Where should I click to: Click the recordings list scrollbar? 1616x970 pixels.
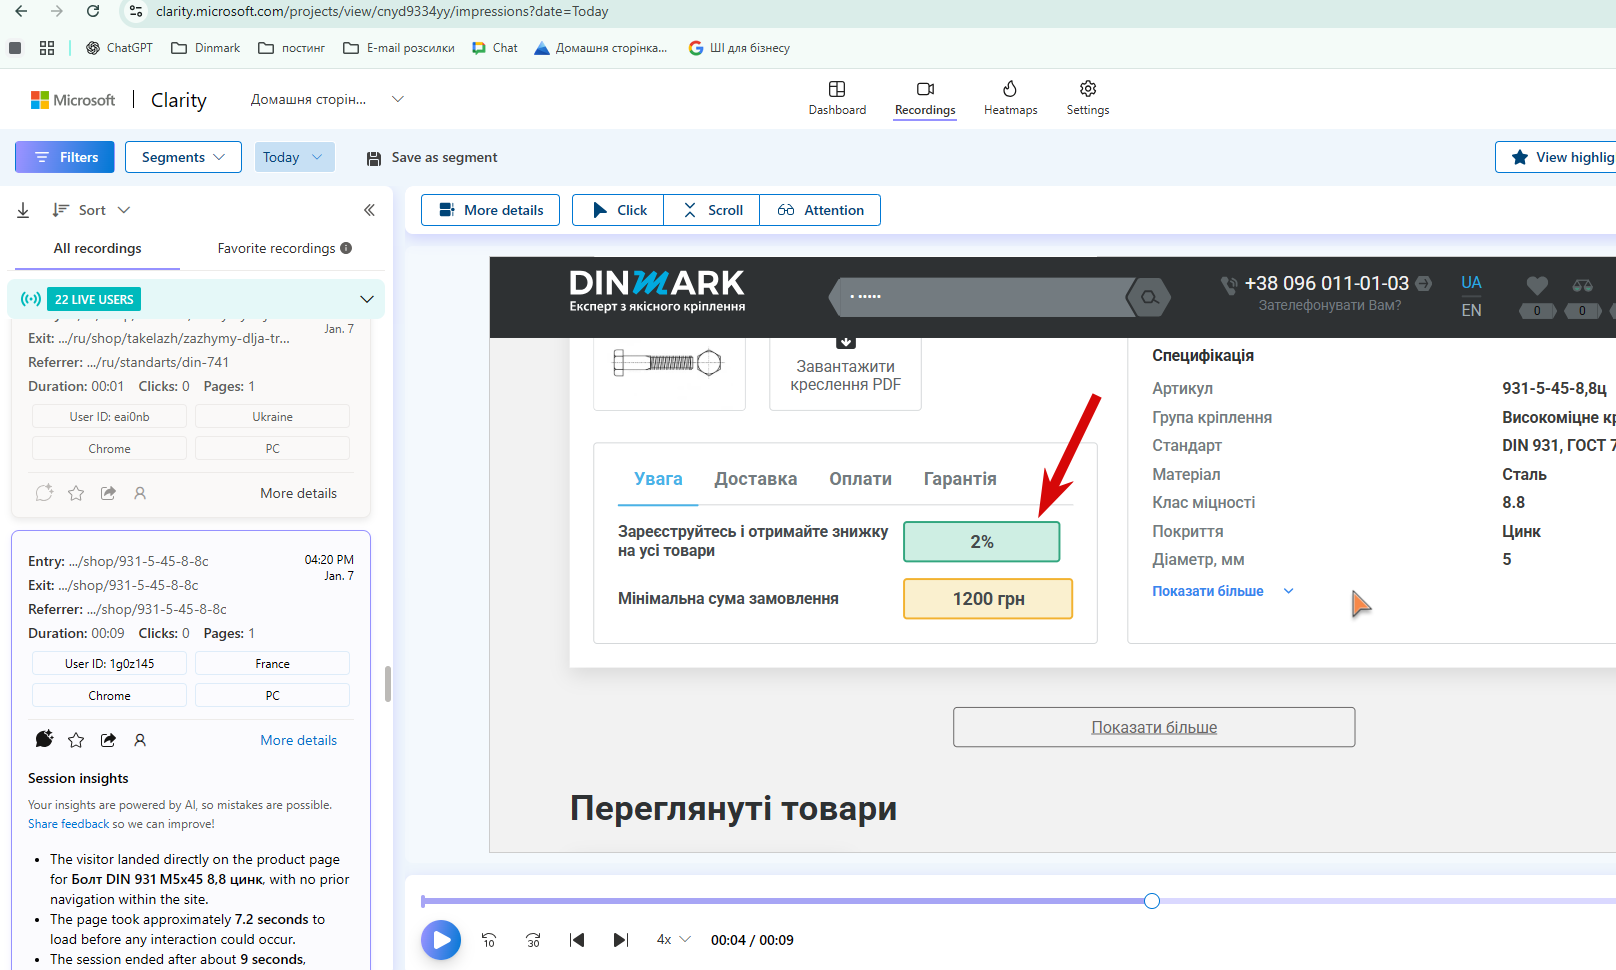(x=388, y=684)
